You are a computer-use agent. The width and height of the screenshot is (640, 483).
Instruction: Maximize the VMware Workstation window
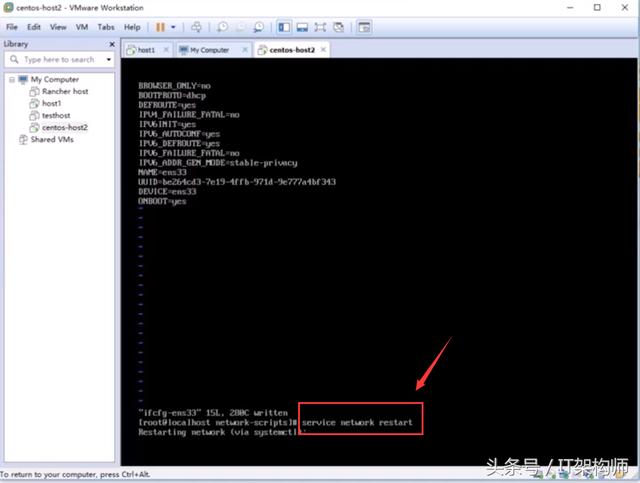[x=597, y=7]
